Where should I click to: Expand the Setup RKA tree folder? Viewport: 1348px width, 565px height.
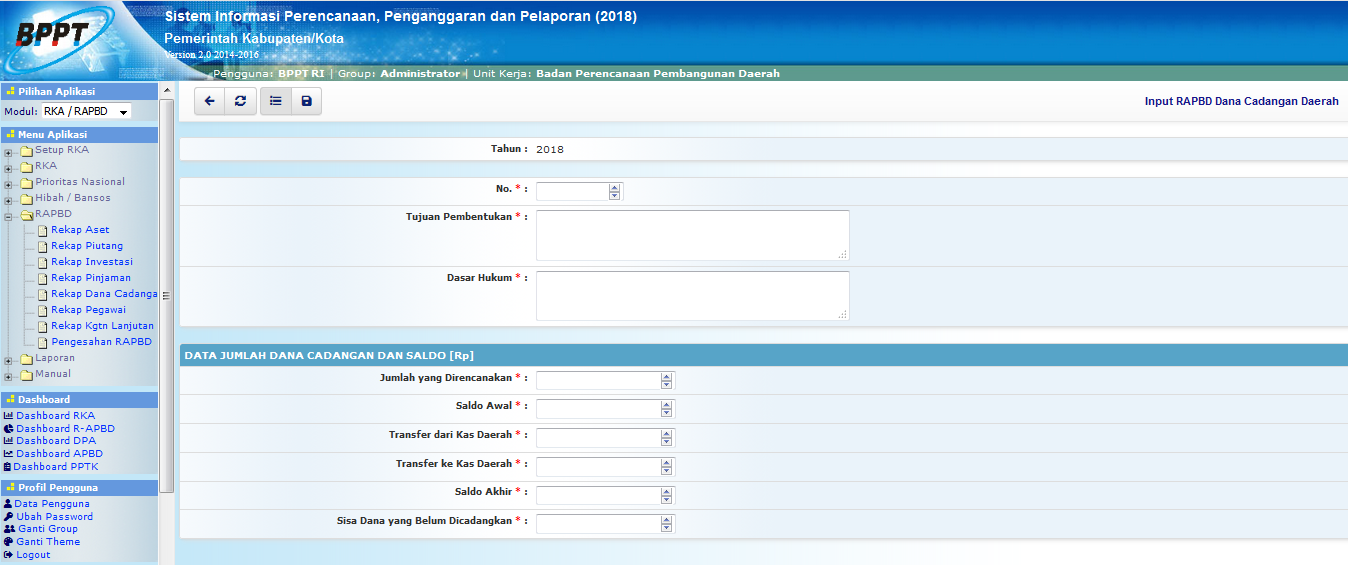(x=9, y=151)
